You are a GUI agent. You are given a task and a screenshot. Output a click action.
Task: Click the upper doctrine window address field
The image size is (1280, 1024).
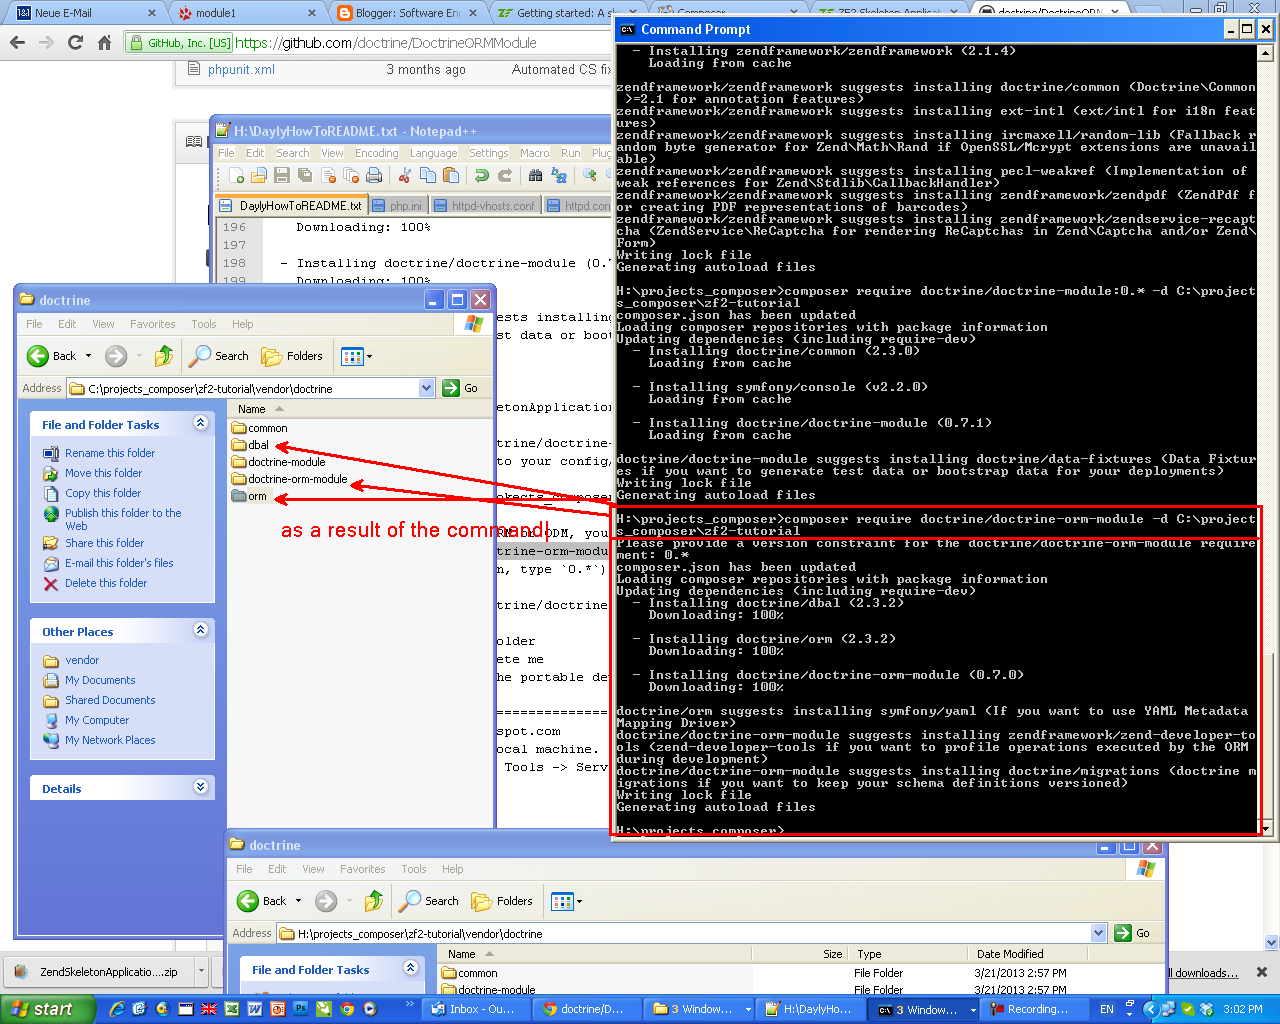[x=251, y=388]
